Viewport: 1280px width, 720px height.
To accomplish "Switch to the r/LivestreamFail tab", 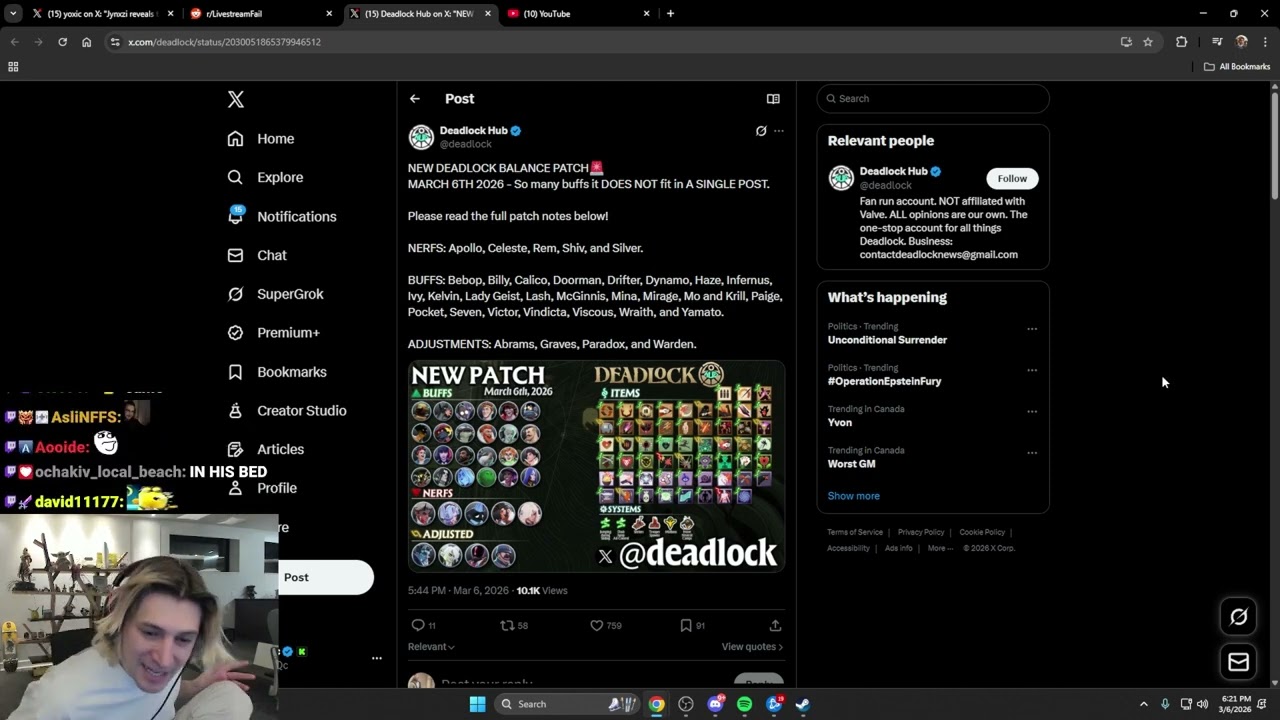I will pos(262,14).
